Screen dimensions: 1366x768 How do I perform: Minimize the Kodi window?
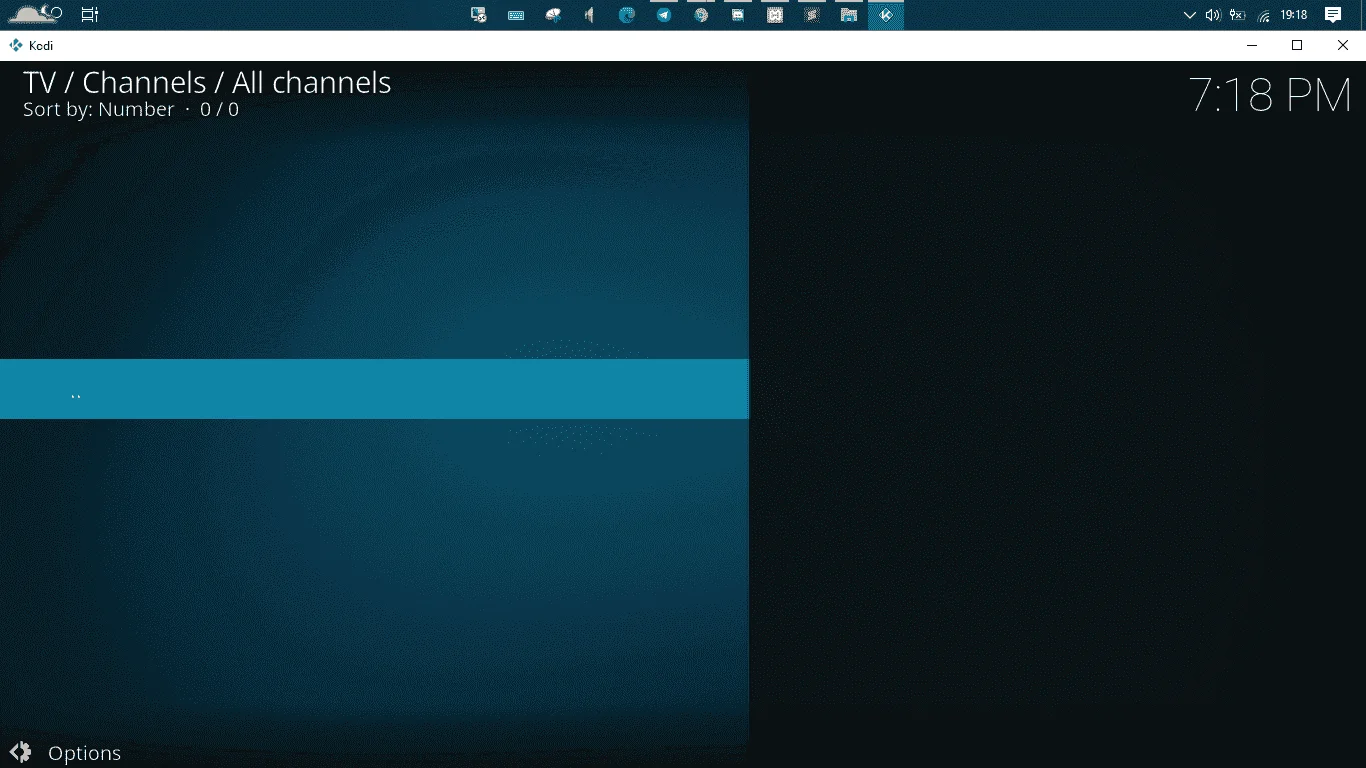(1252, 45)
